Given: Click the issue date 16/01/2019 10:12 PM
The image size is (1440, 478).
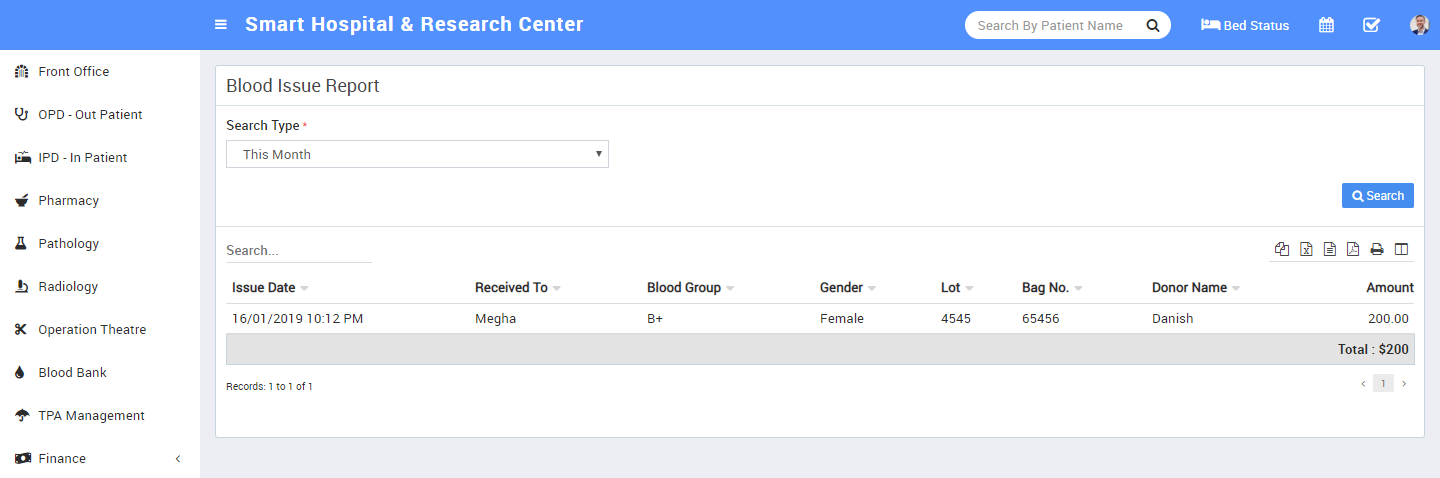Looking at the screenshot, I should point(297,319).
